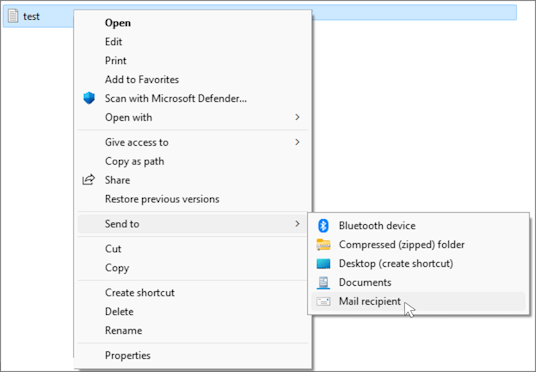Screen dimensions: 536x372
Task: Click the Bluetooth device icon
Action: coord(323,226)
